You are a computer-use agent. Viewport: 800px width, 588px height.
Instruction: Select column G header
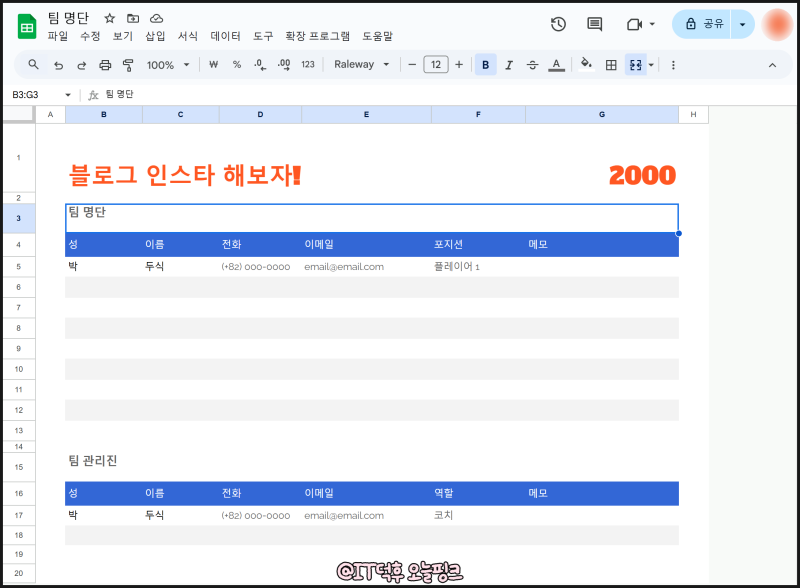(x=602, y=114)
